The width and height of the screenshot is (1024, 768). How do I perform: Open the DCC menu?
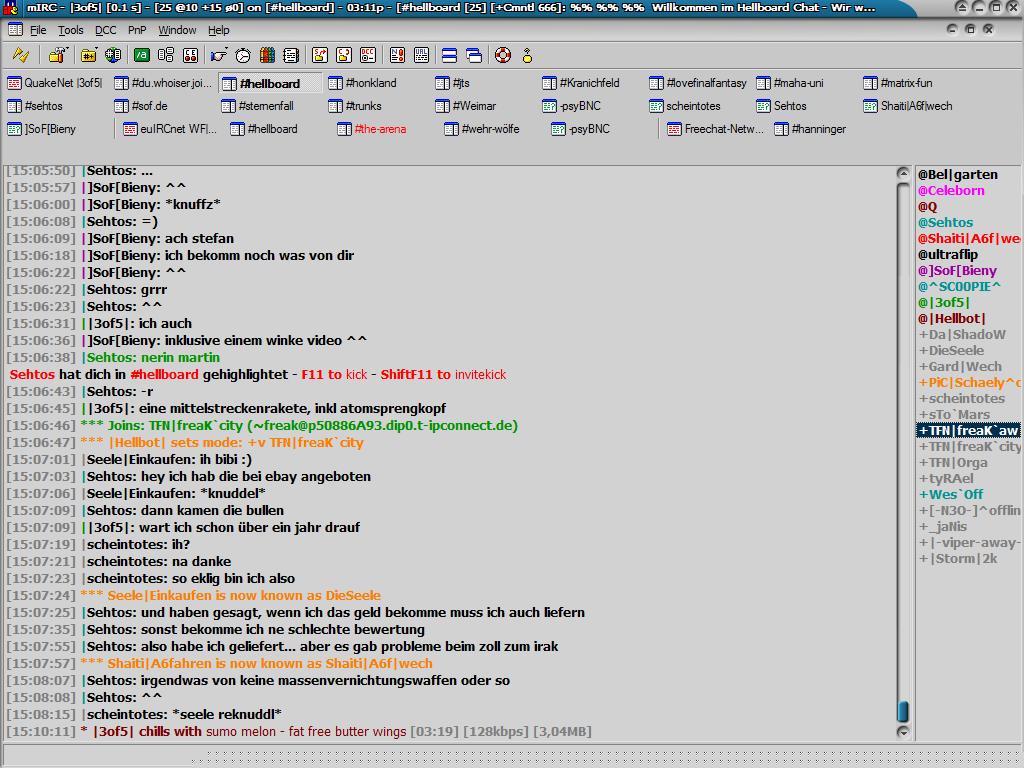(105, 30)
